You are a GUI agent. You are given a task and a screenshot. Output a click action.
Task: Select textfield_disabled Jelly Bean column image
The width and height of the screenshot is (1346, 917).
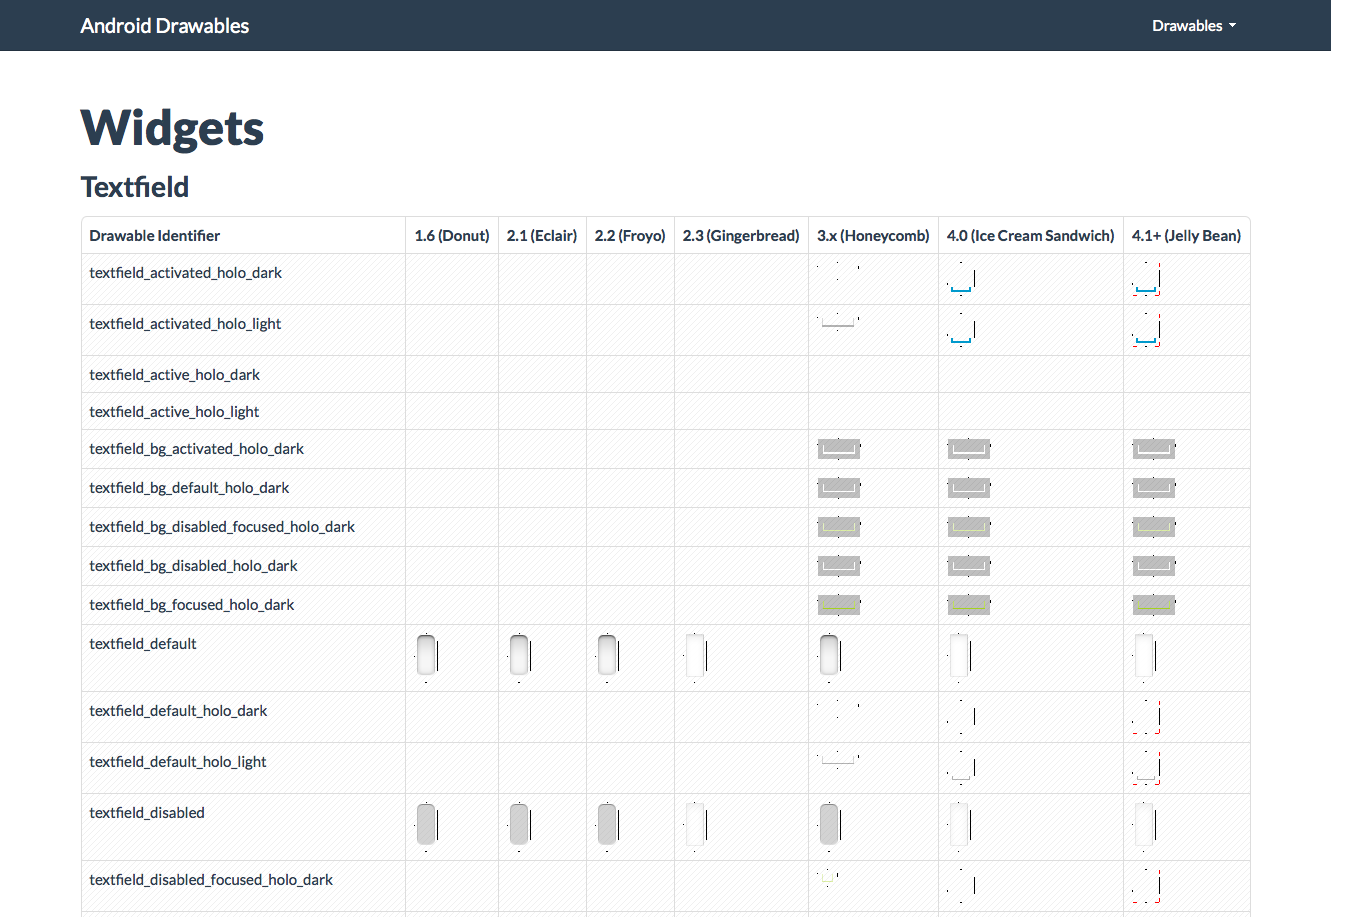(x=1145, y=825)
